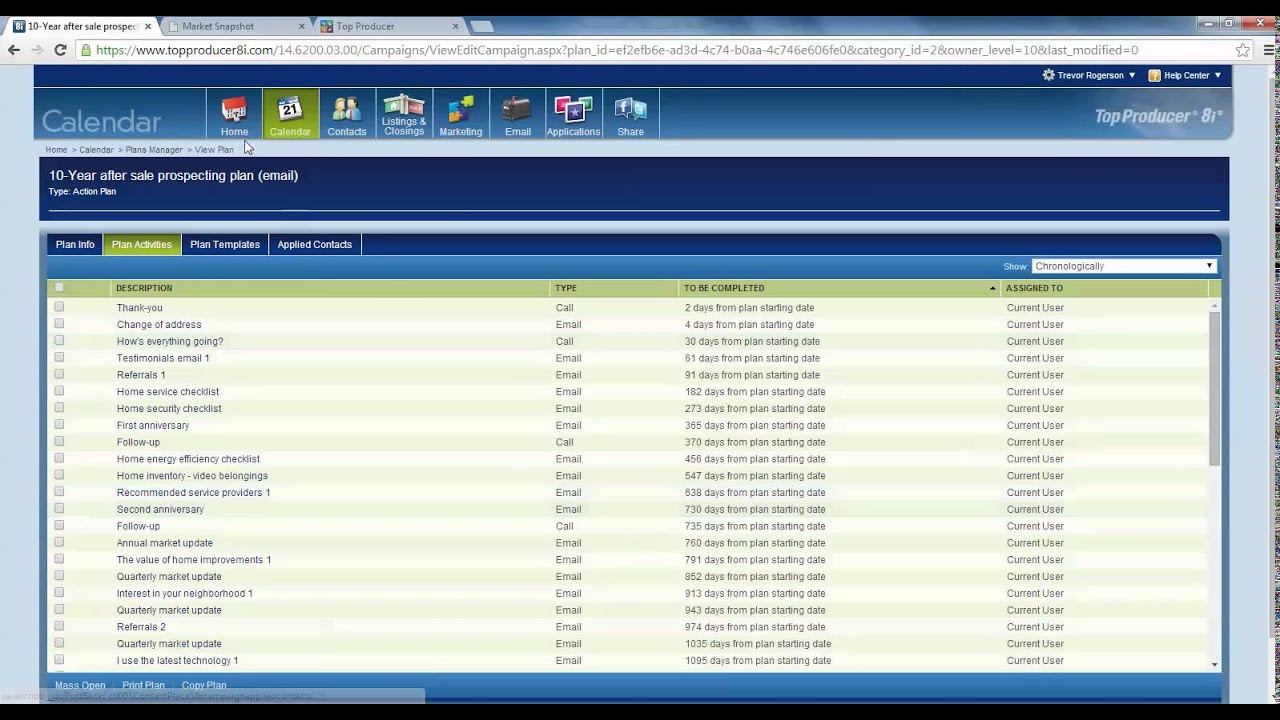Open Referrals 2 activity
This screenshot has height=720, width=1280.
pos(141,627)
